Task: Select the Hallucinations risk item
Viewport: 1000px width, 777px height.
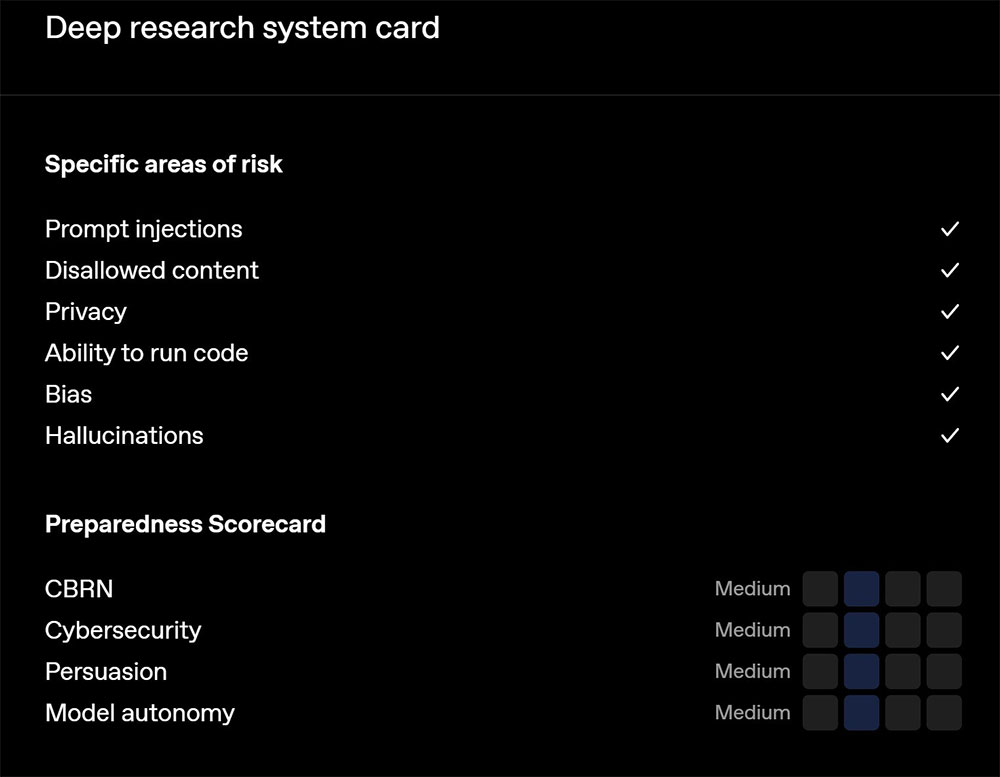Action: pyautogui.click(x=124, y=436)
